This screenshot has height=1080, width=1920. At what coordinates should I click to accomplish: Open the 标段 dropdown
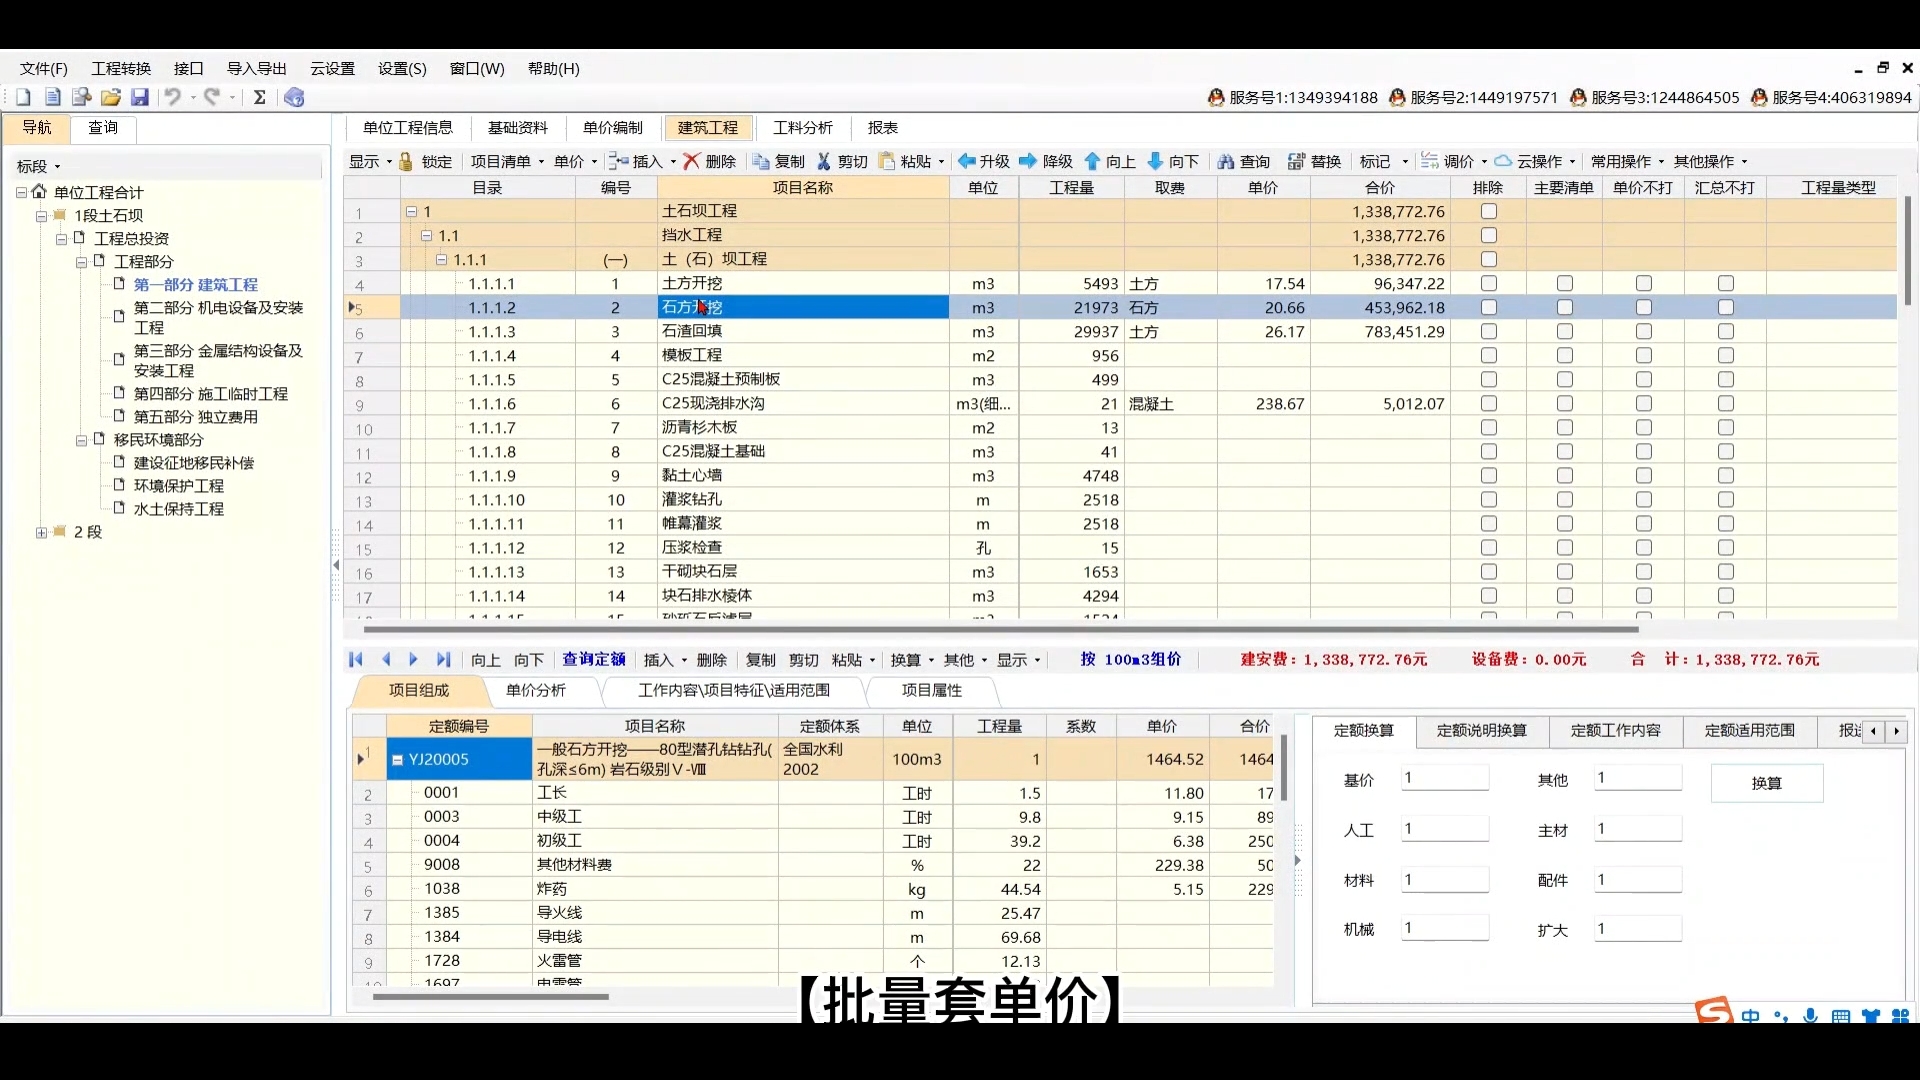coord(38,166)
